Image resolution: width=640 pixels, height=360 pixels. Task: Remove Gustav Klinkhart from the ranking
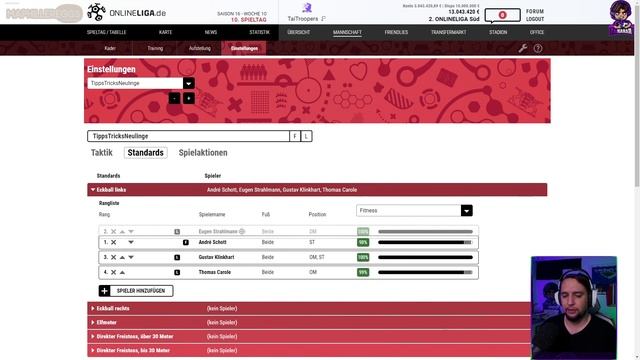click(x=113, y=258)
